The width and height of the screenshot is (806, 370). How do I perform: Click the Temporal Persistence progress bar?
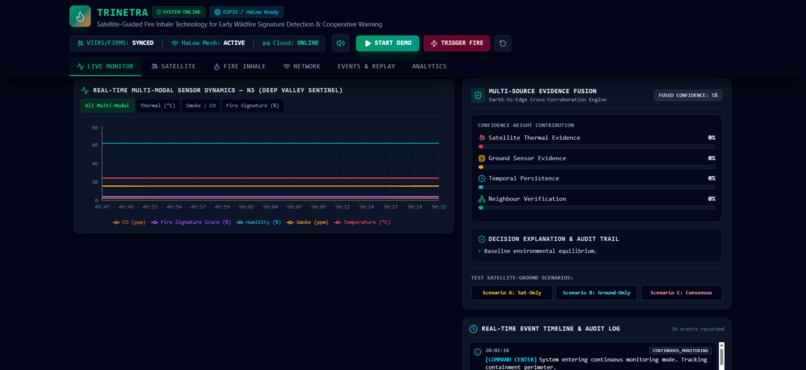(596, 188)
